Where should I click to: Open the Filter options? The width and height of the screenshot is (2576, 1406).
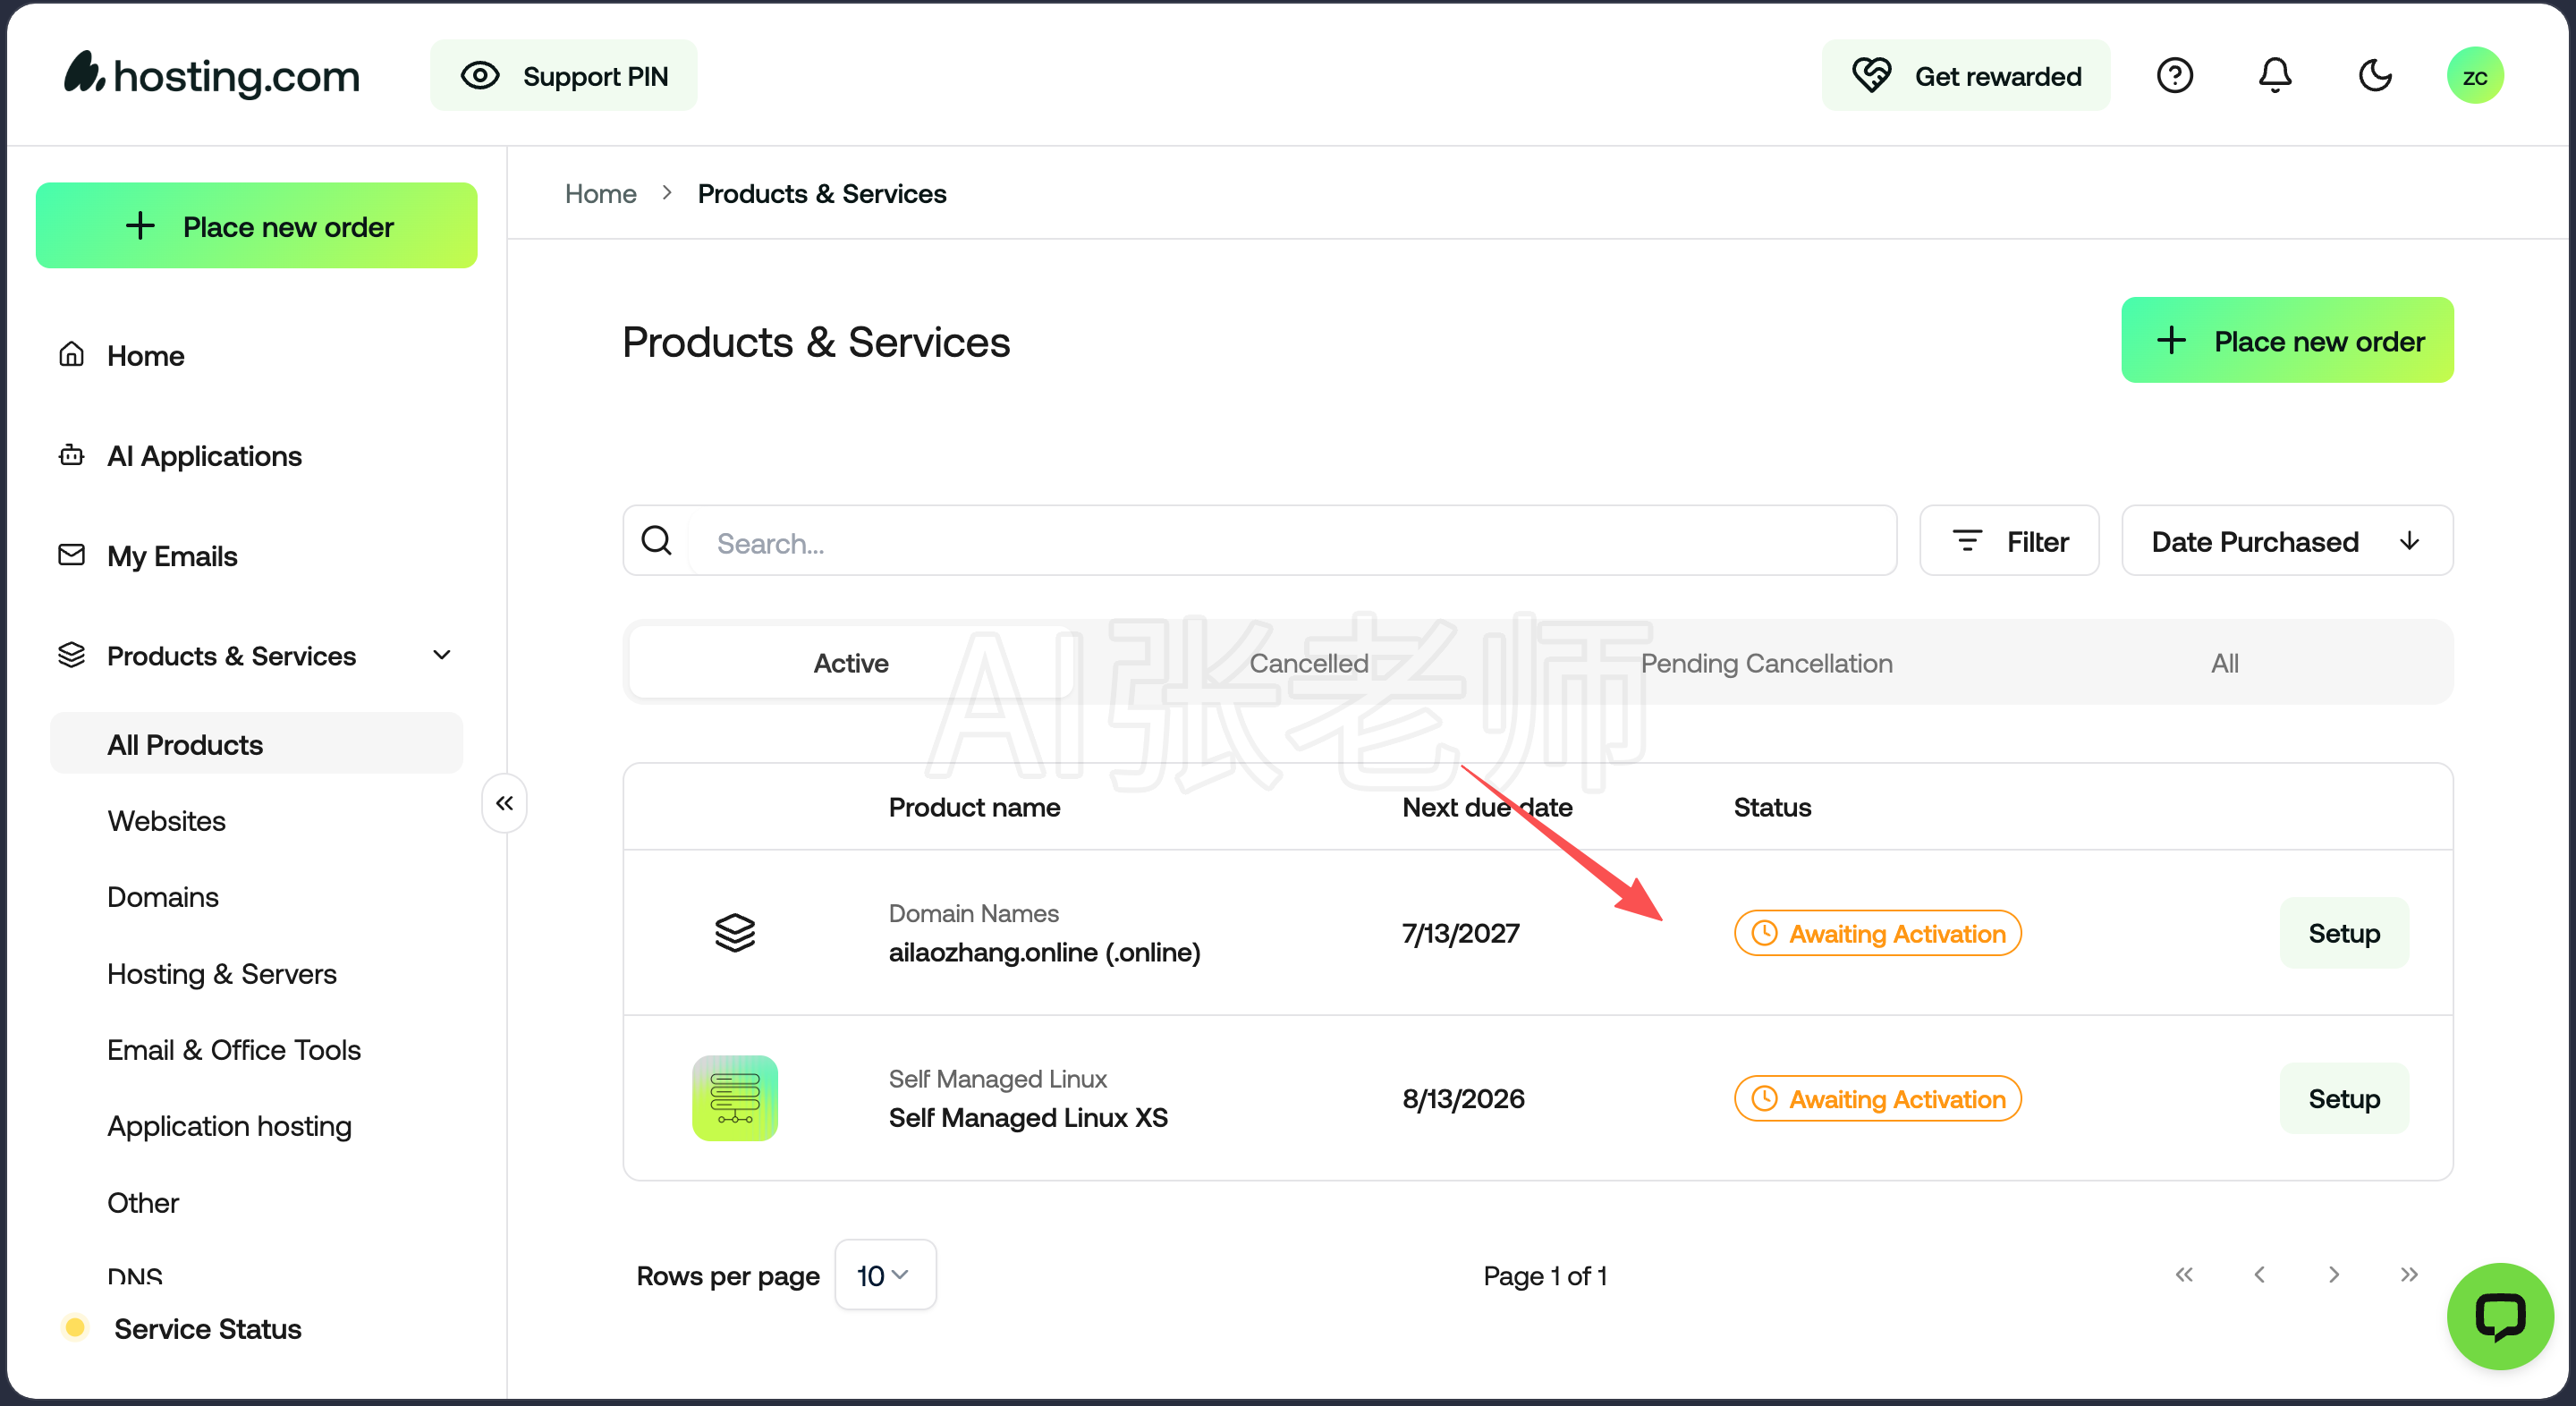(2008, 540)
